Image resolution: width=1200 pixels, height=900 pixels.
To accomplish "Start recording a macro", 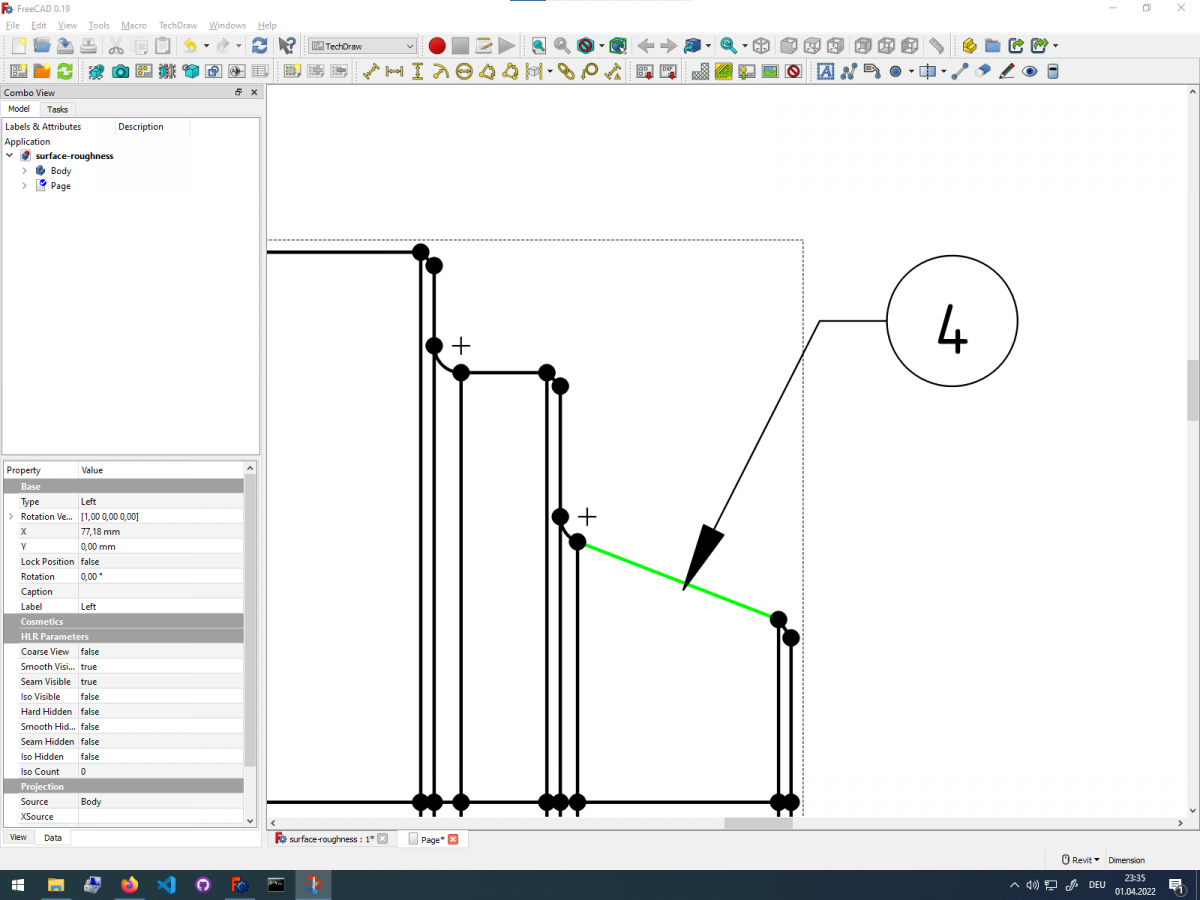I will tap(437, 45).
